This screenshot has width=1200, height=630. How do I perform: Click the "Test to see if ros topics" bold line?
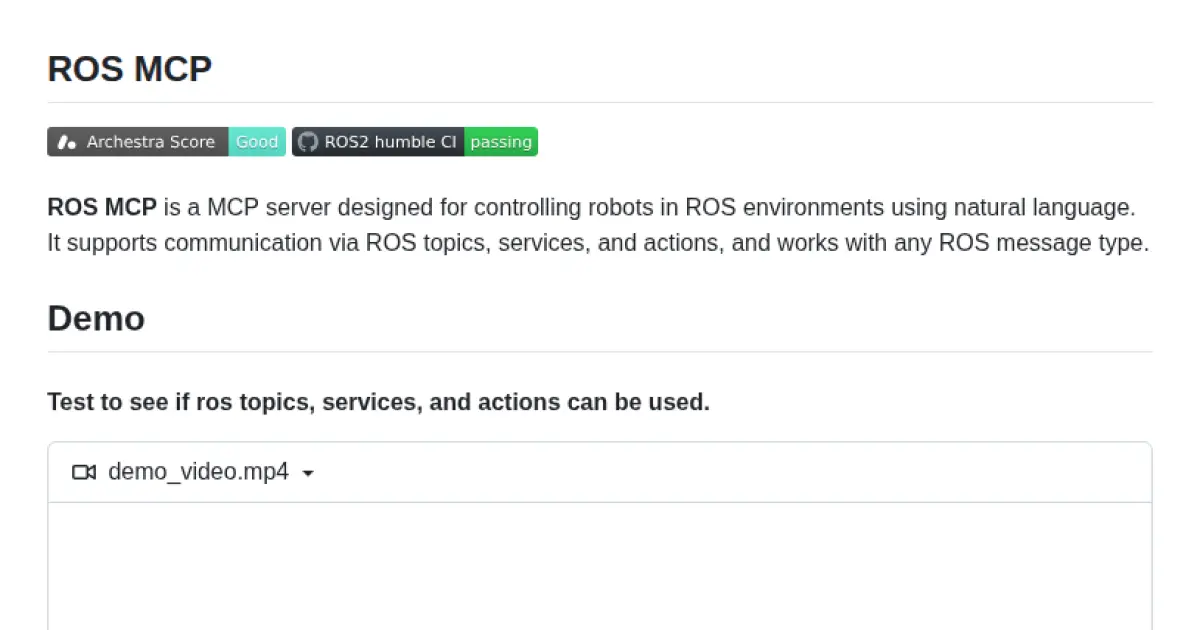point(378,402)
